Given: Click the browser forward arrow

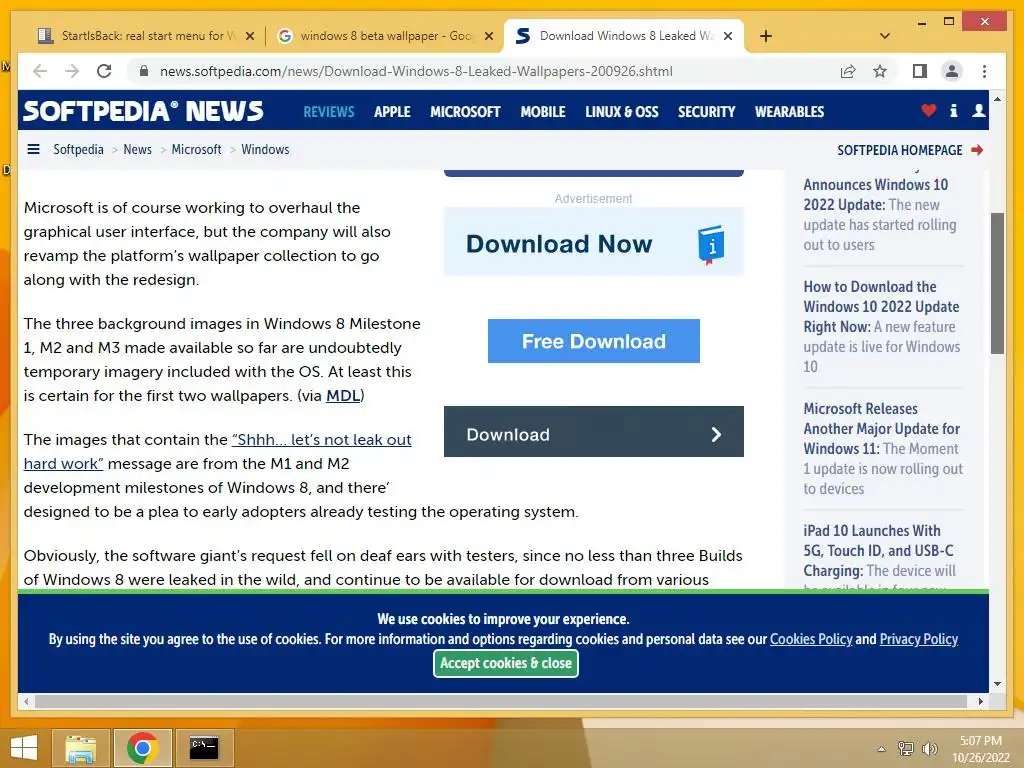Looking at the screenshot, I should tap(72, 71).
